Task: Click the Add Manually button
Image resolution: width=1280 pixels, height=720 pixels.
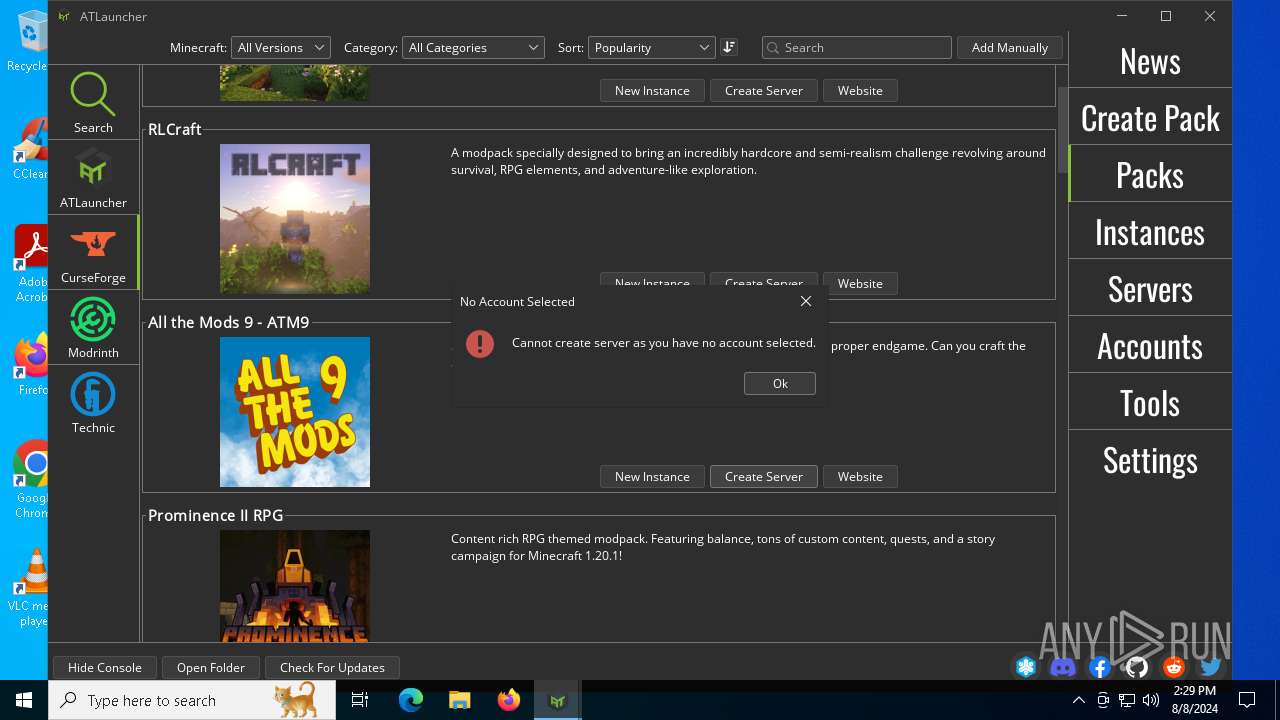Action: (x=1010, y=47)
